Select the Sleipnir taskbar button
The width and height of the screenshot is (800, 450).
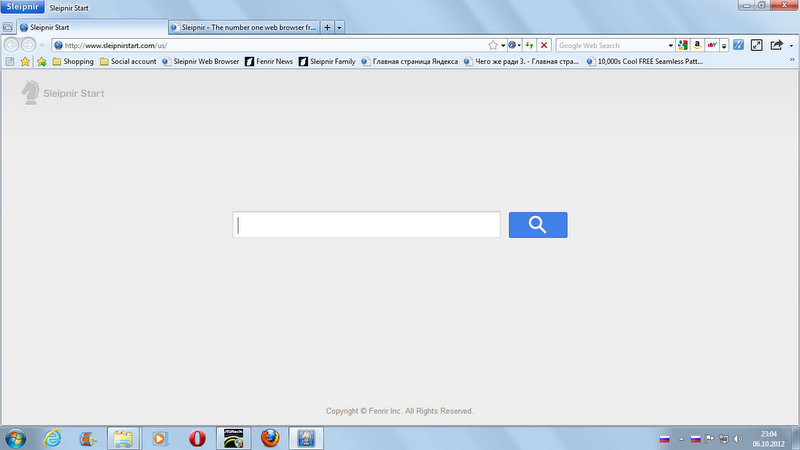pyautogui.click(x=306, y=438)
